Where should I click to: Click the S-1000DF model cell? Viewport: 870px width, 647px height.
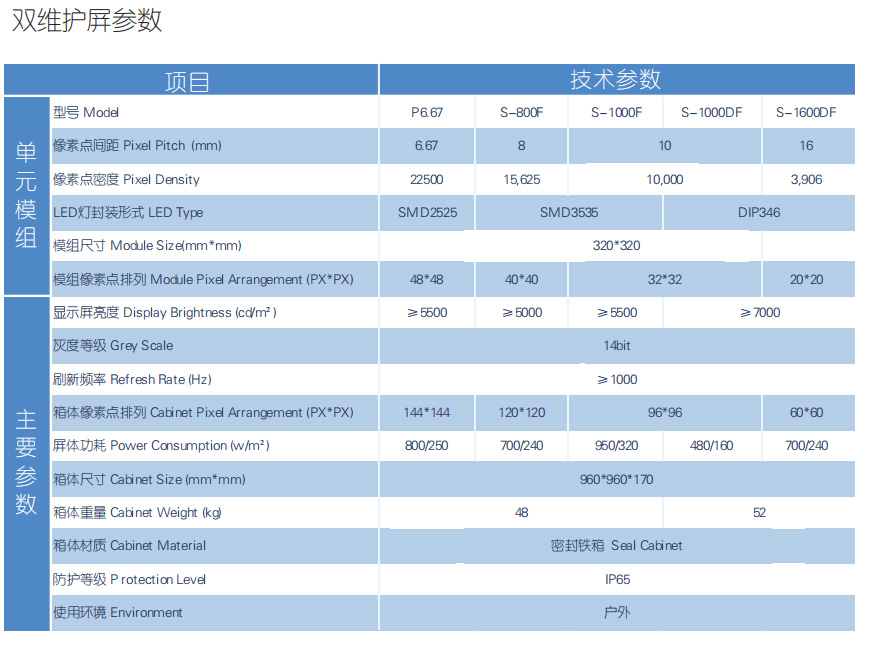click(711, 113)
